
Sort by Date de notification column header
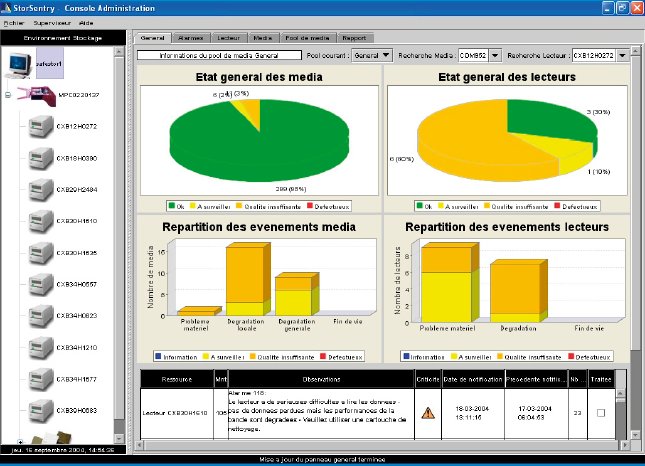[473, 379]
